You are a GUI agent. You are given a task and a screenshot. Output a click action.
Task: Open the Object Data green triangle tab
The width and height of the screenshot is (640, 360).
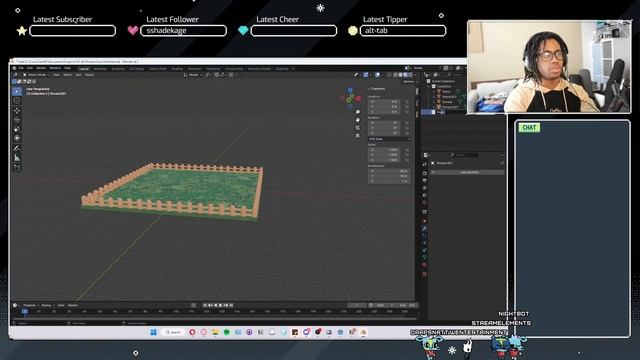[x=424, y=258]
